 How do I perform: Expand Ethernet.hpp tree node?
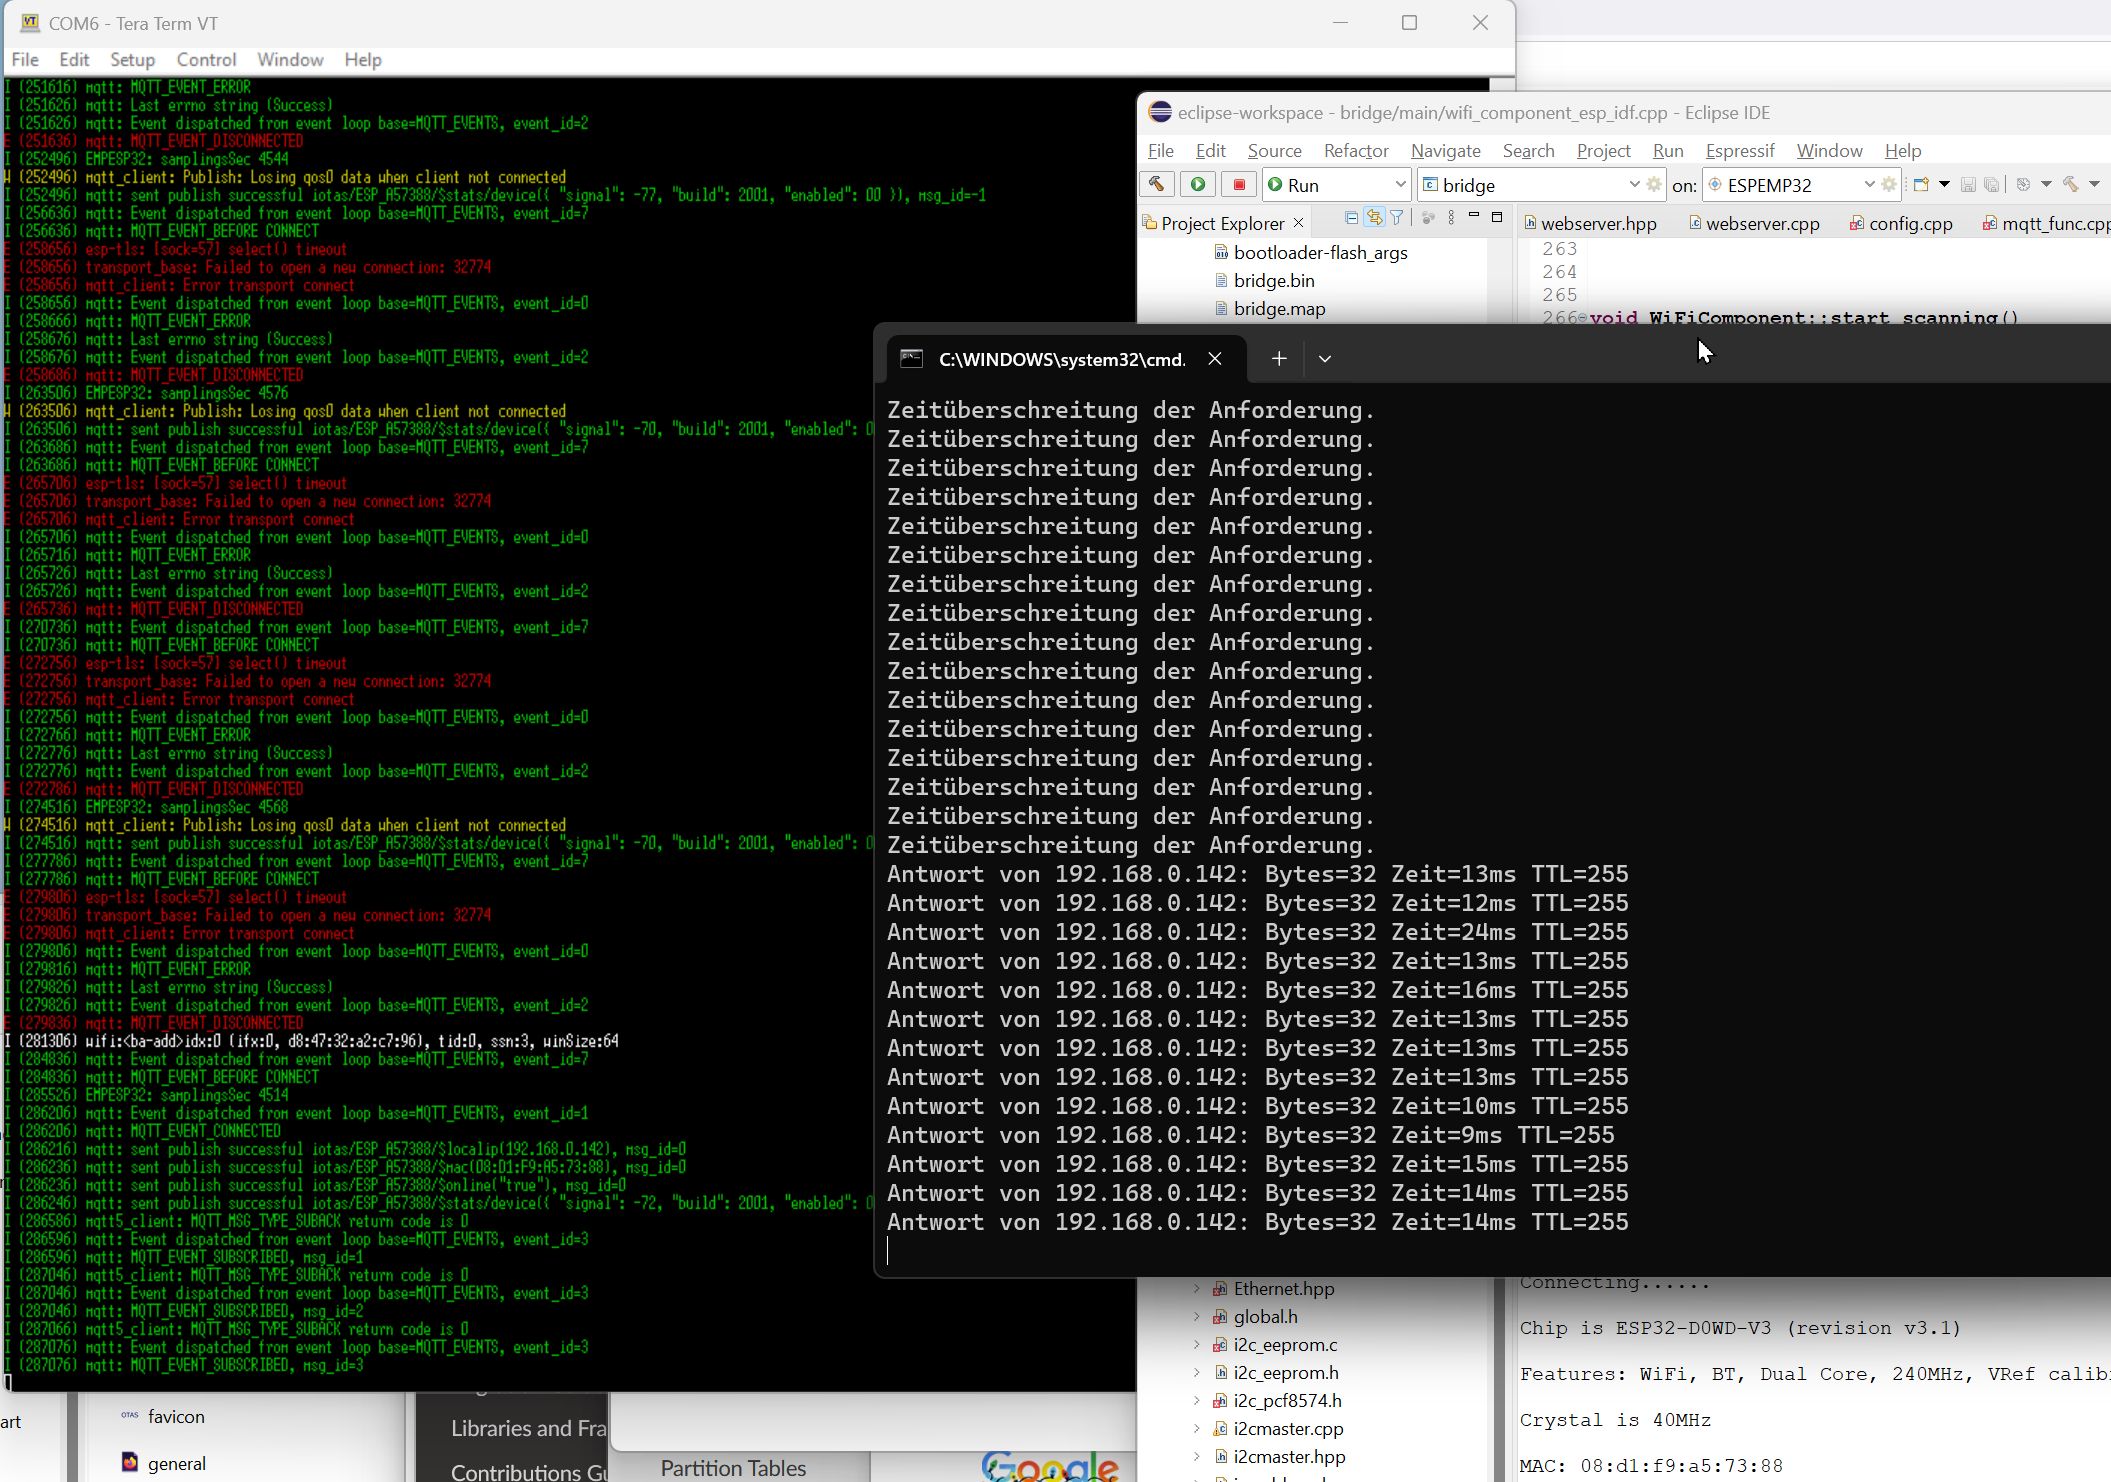pyautogui.click(x=1197, y=1289)
